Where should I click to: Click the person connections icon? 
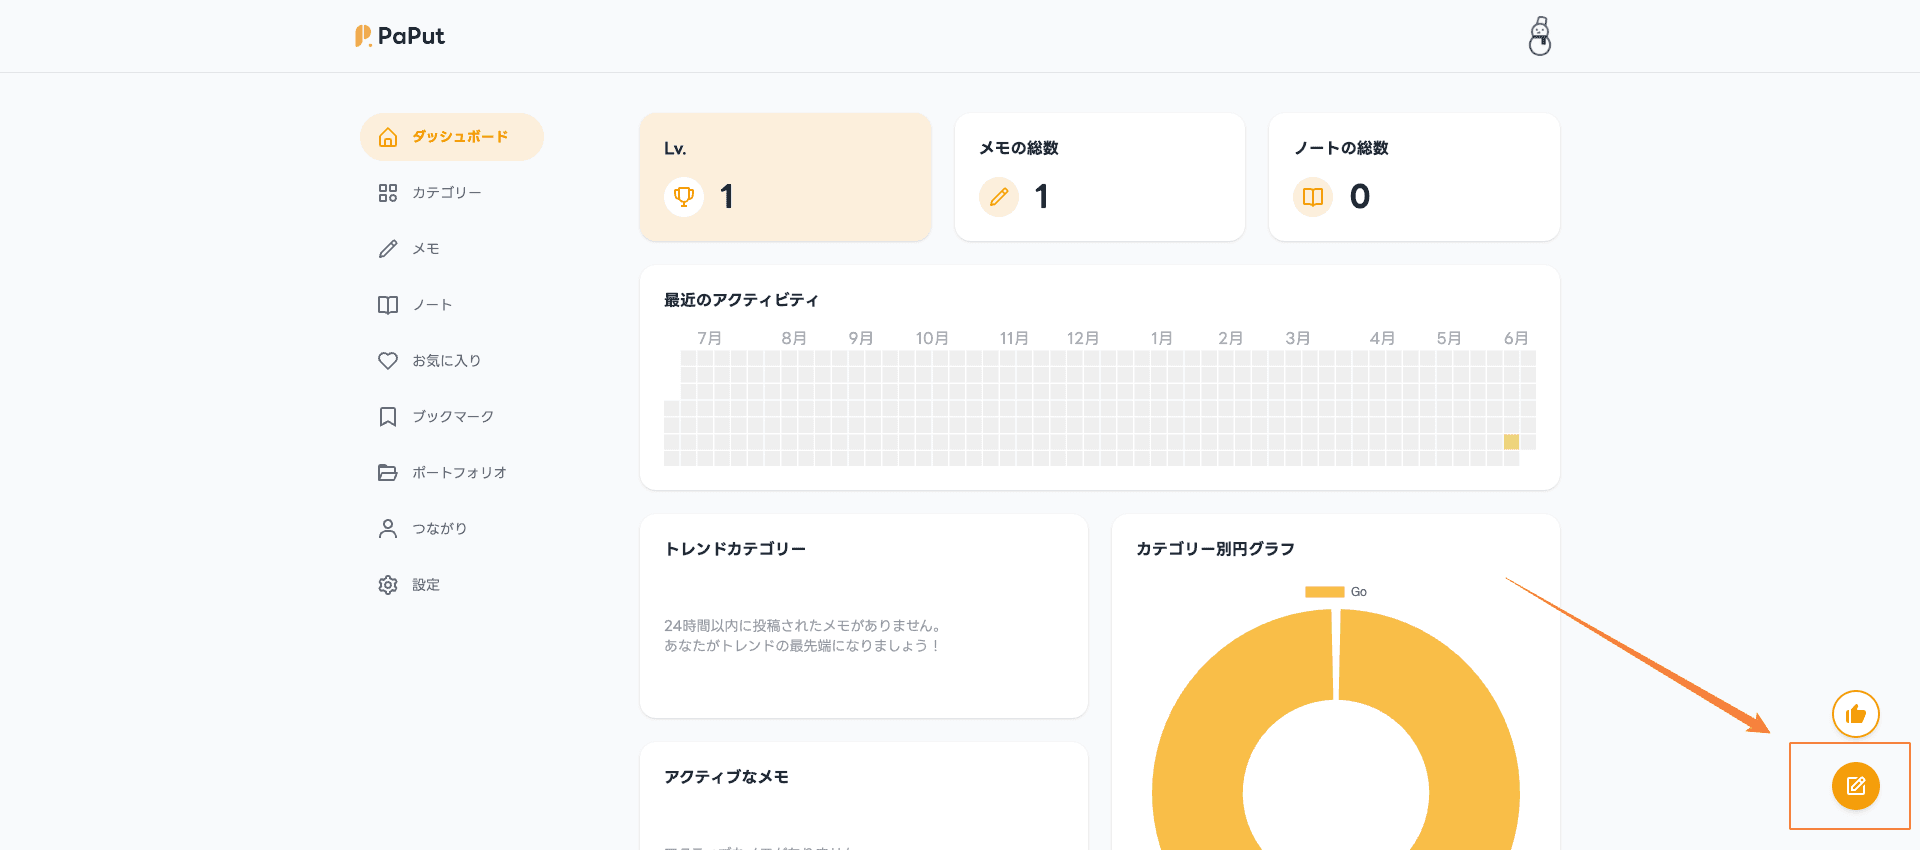(x=388, y=529)
